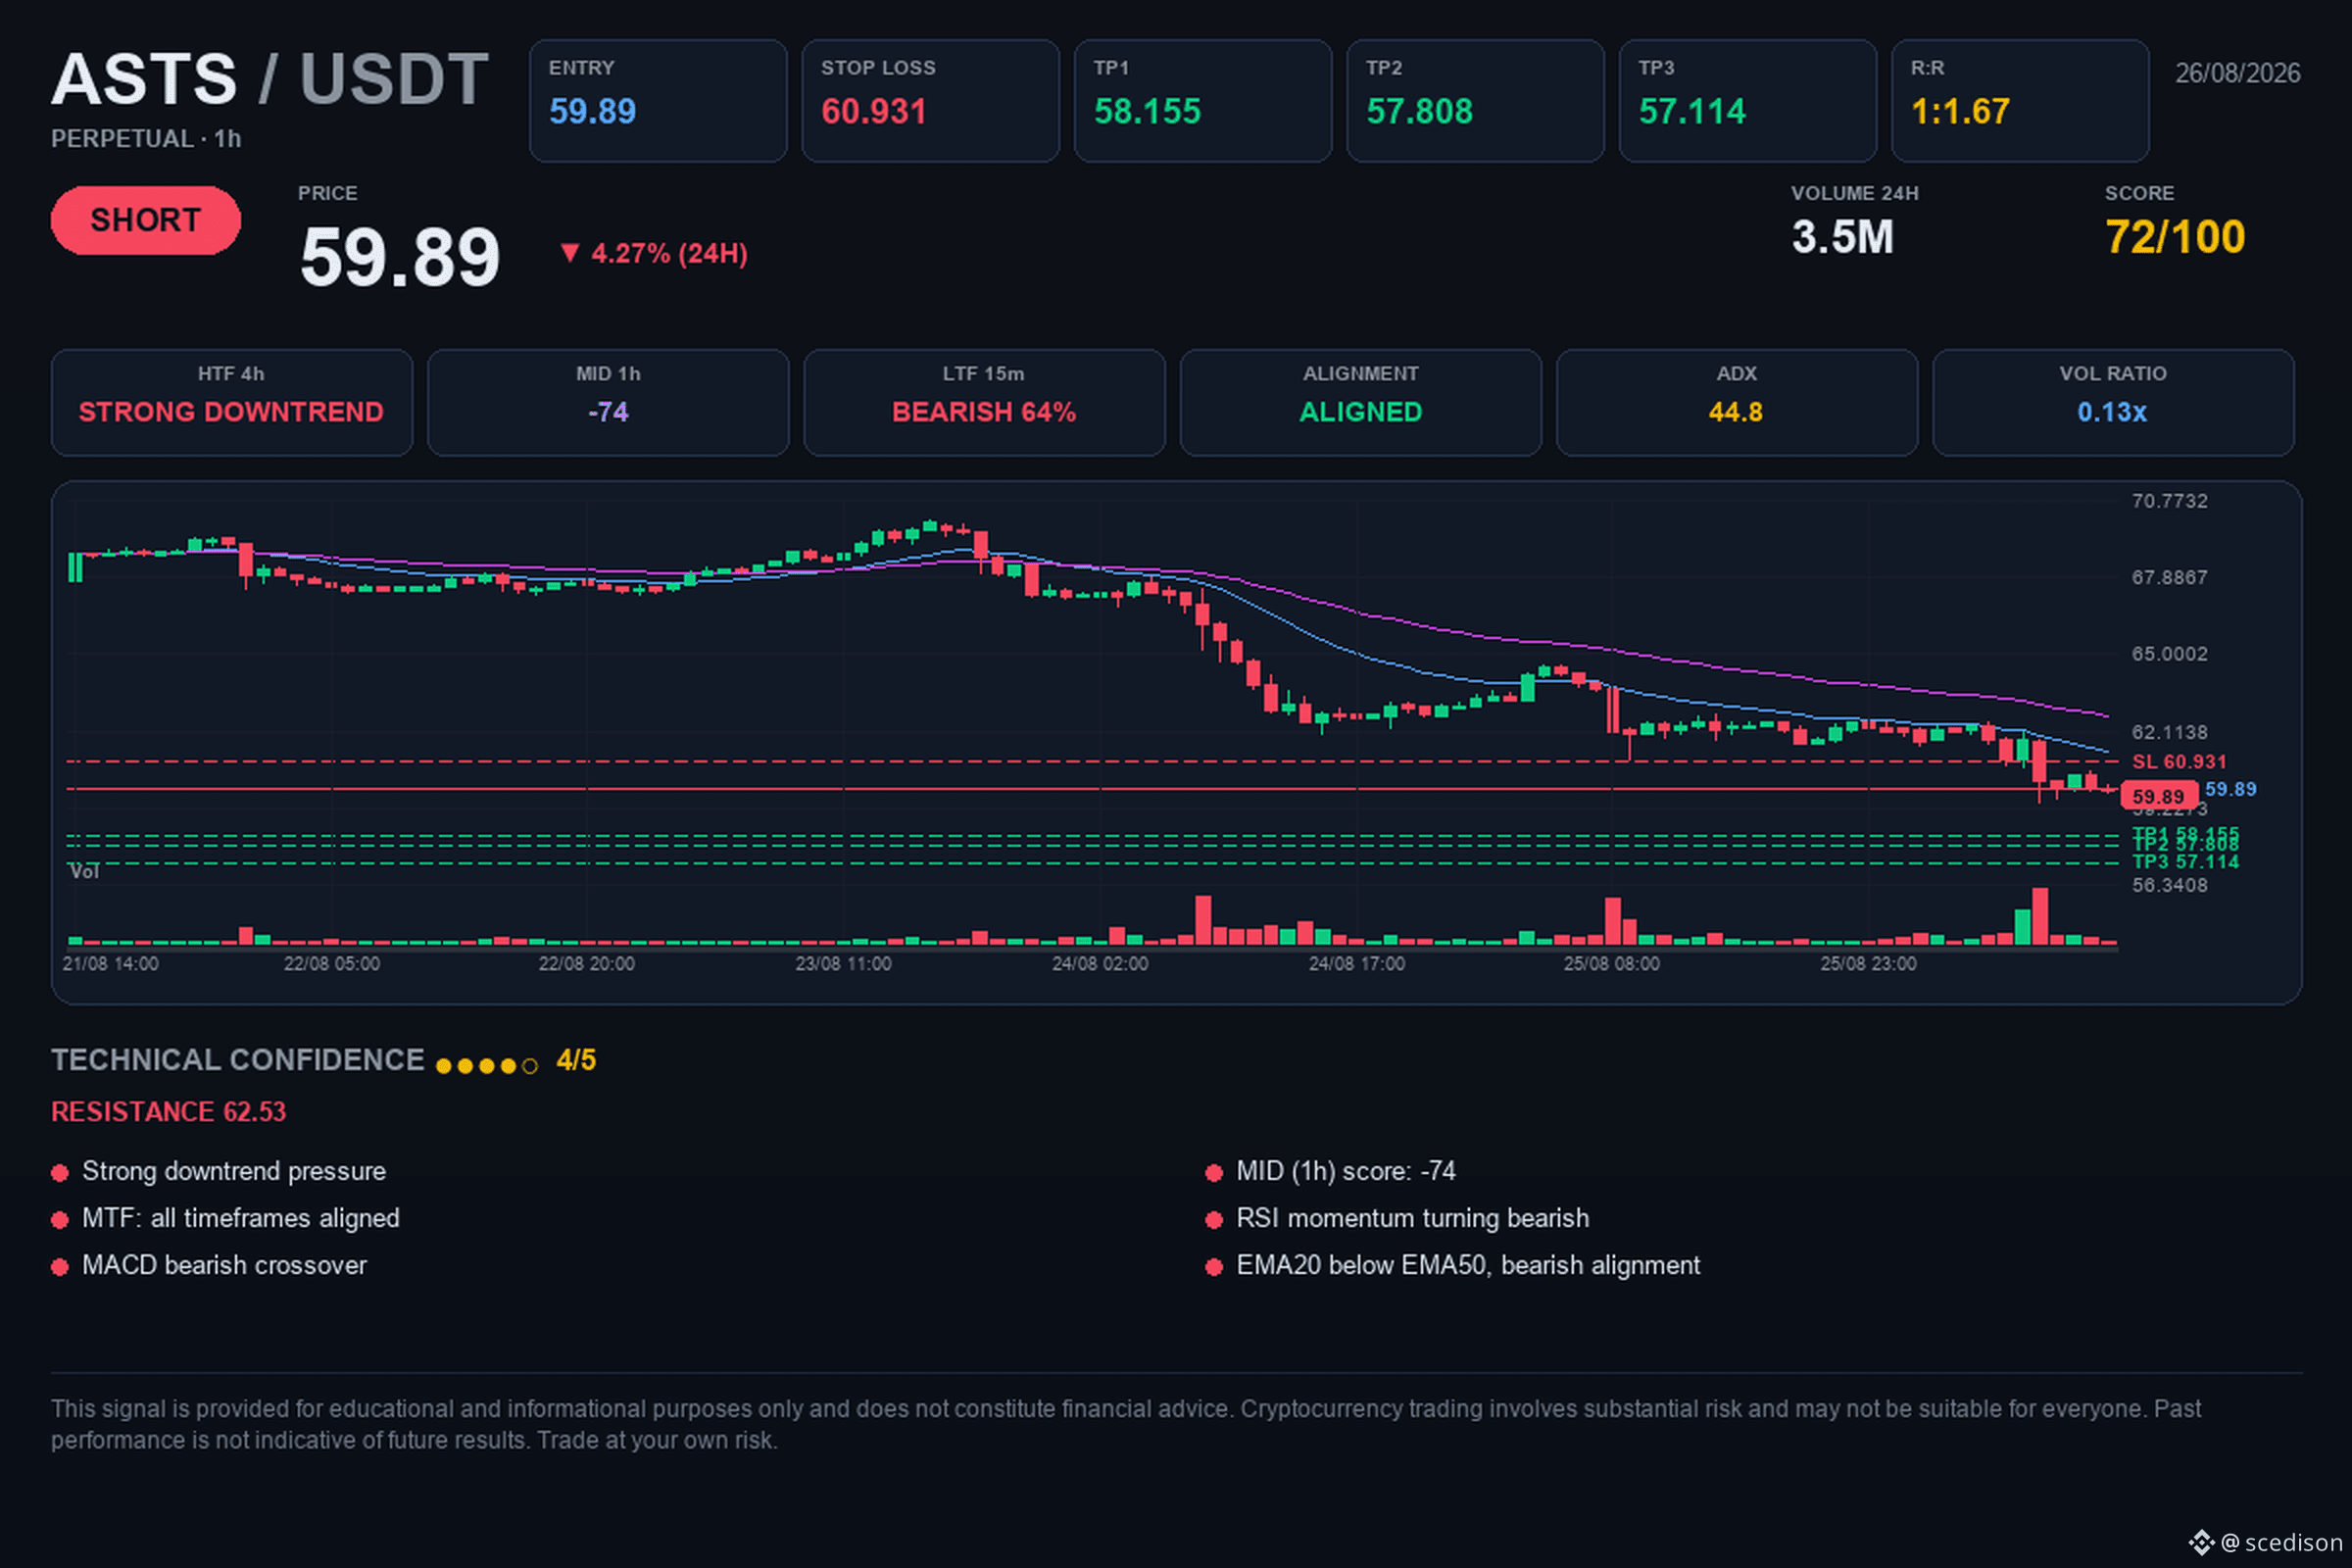The image size is (2352, 1568).
Task: Select the red 59.89 current-price tag on chart
Action: 2159,796
